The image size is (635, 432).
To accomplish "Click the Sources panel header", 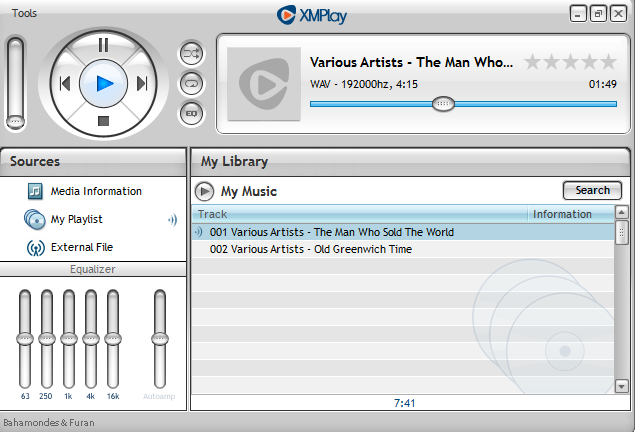I will click(93, 162).
